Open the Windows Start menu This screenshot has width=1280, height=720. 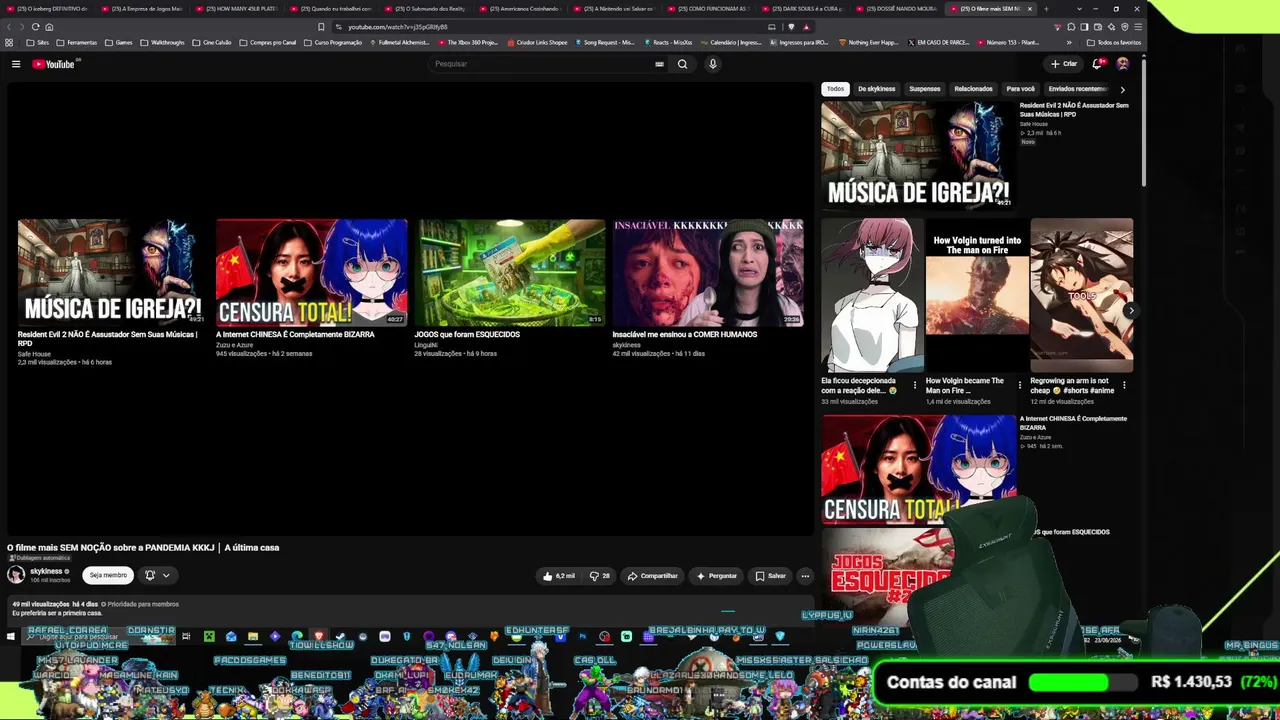[11, 636]
